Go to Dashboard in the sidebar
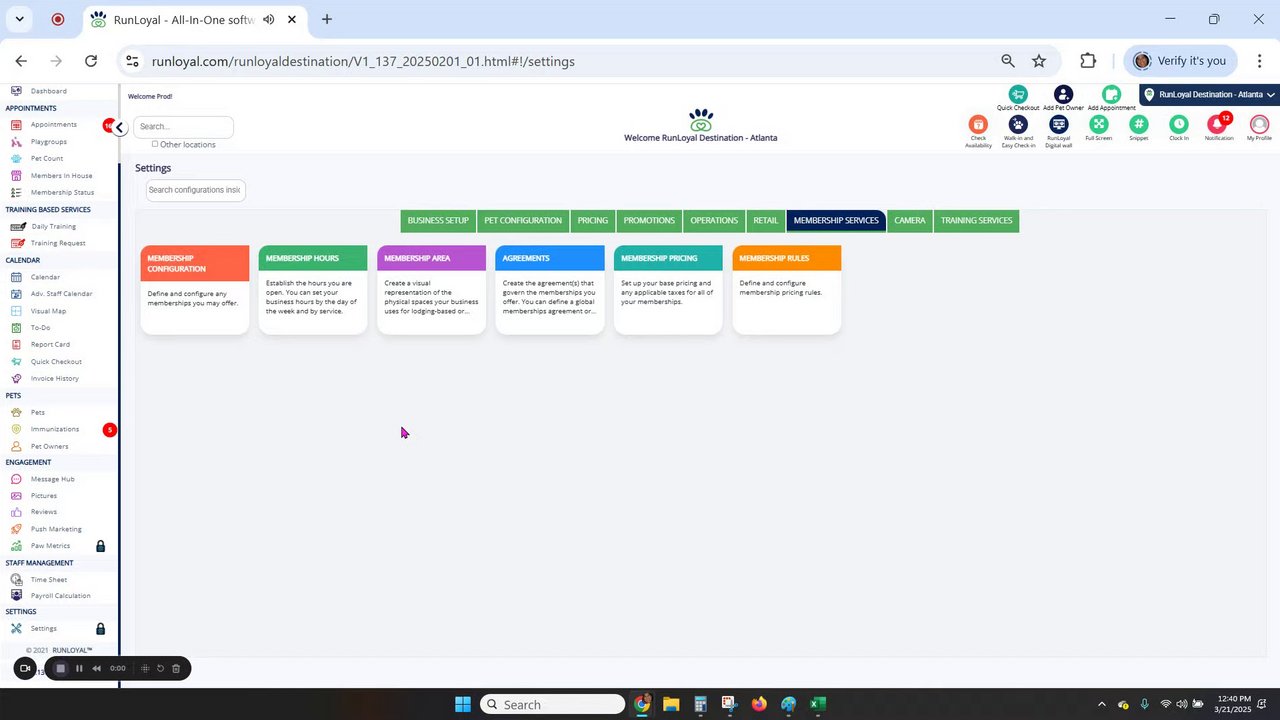The image size is (1280, 720). pos(48,91)
